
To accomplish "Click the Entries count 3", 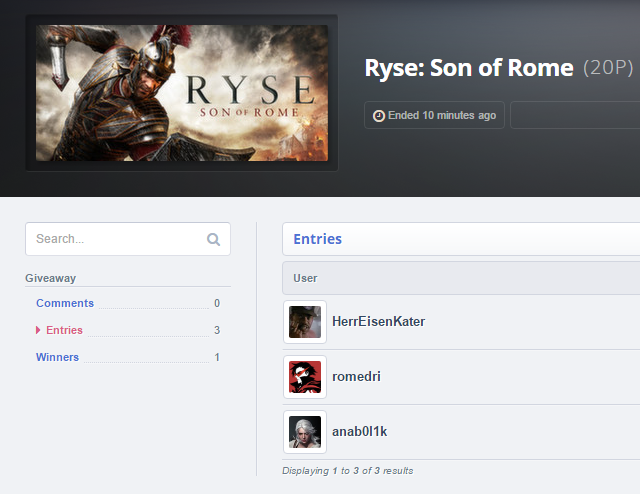I will 217,330.
